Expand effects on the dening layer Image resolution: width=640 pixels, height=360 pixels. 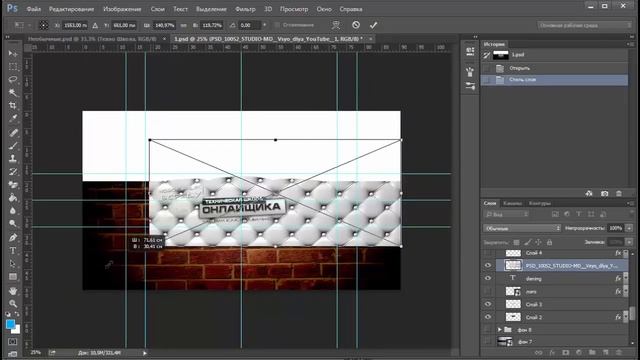click(x=626, y=278)
